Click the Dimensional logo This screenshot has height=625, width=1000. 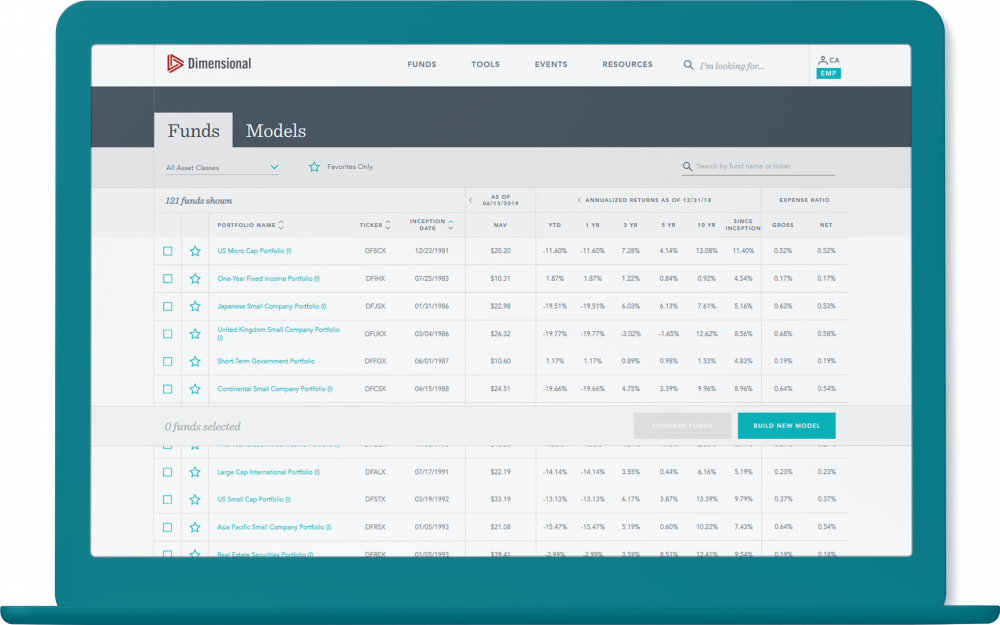(x=209, y=63)
